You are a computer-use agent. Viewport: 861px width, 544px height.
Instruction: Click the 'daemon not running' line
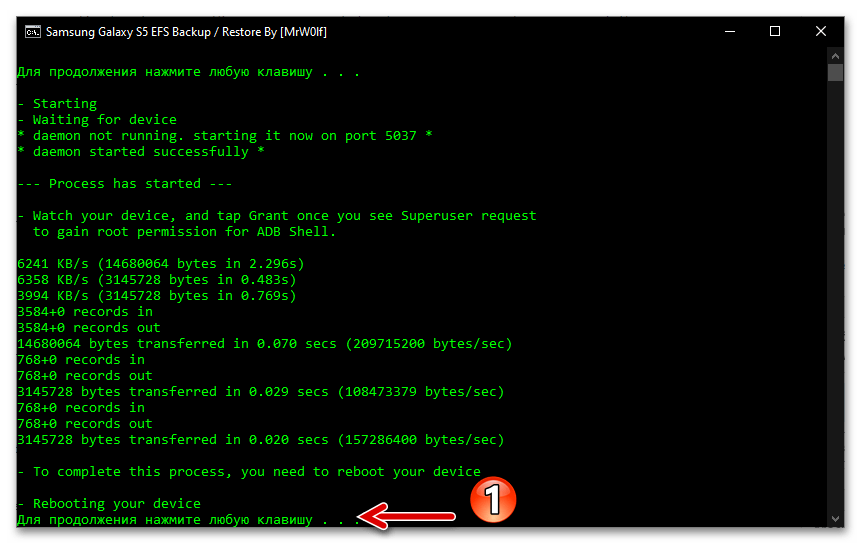(225, 136)
